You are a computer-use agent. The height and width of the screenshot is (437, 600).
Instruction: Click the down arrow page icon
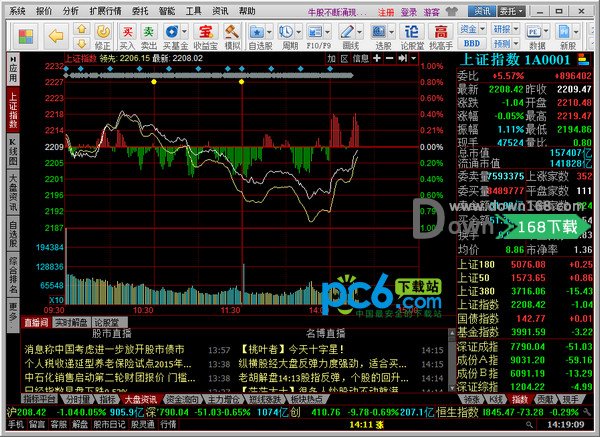pyautogui.click(x=82, y=43)
